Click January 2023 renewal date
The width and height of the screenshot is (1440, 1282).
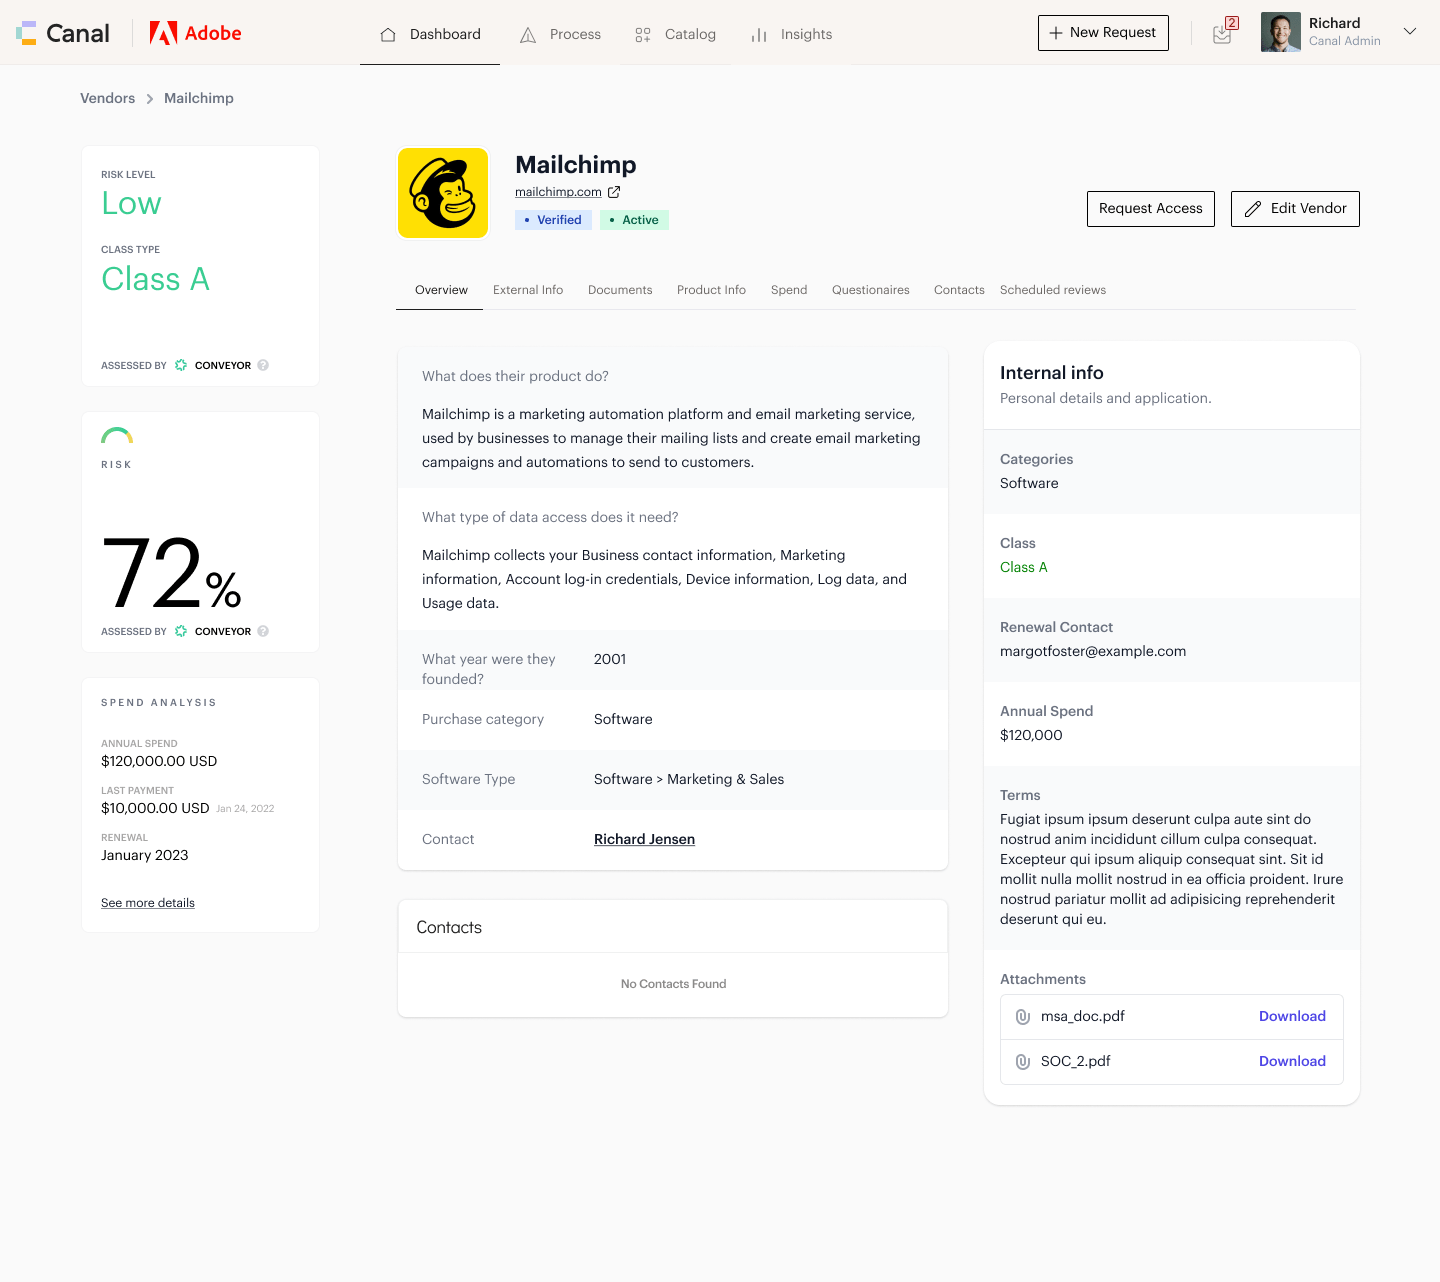coord(145,855)
